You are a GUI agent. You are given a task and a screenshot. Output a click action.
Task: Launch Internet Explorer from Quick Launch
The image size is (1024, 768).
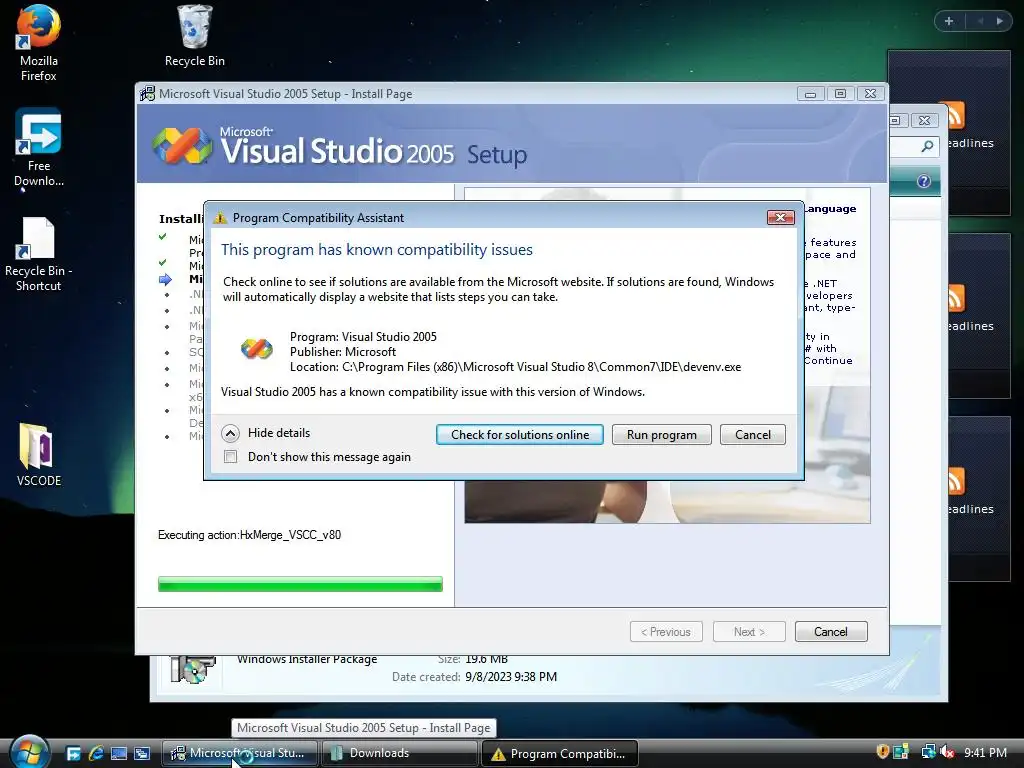tap(96, 753)
